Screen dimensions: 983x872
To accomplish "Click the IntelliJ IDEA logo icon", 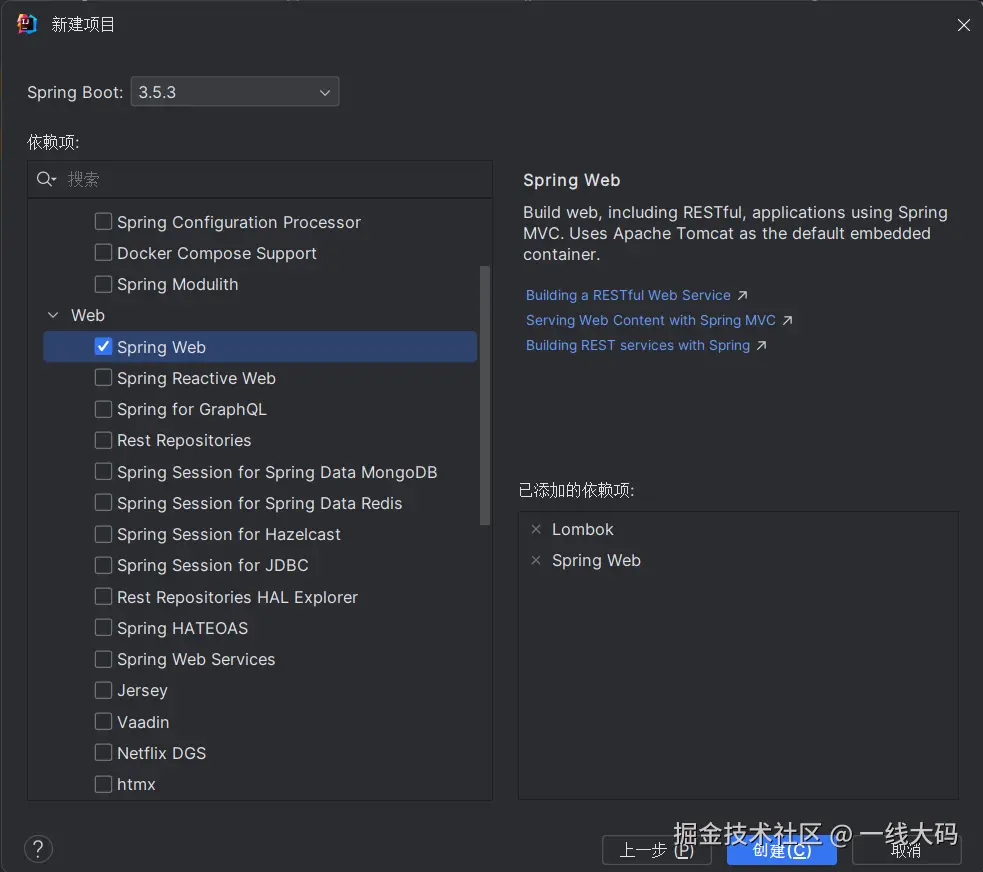I will click(27, 24).
